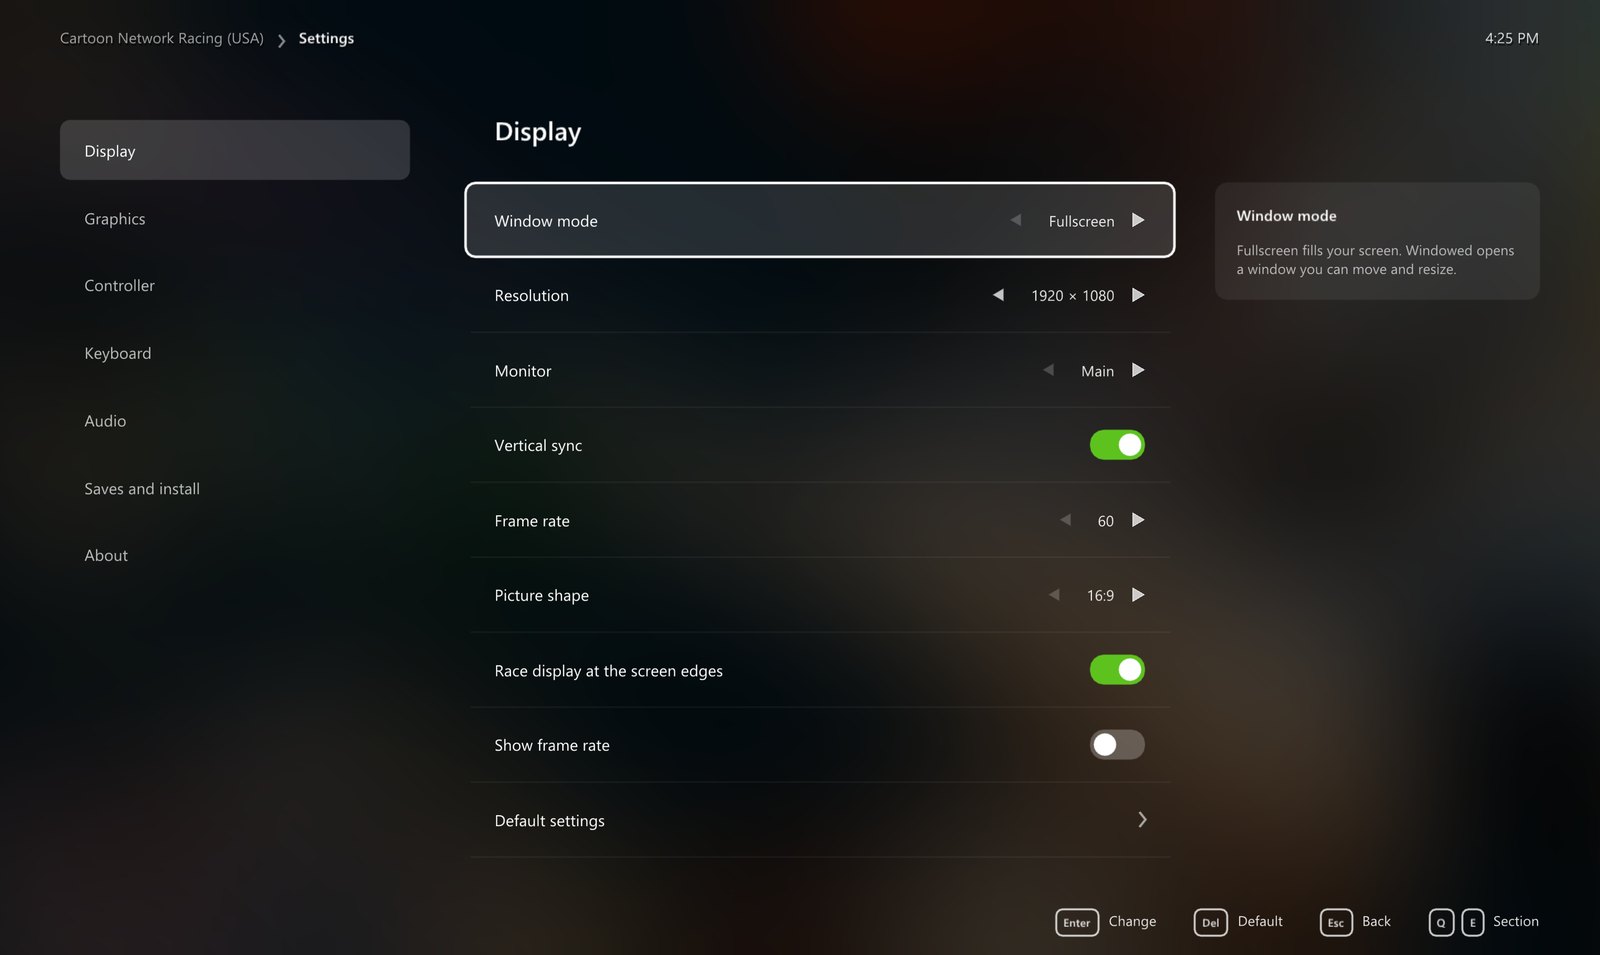The width and height of the screenshot is (1600, 955).
Task: Click the Section label in footer
Action: coord(1516,921)
